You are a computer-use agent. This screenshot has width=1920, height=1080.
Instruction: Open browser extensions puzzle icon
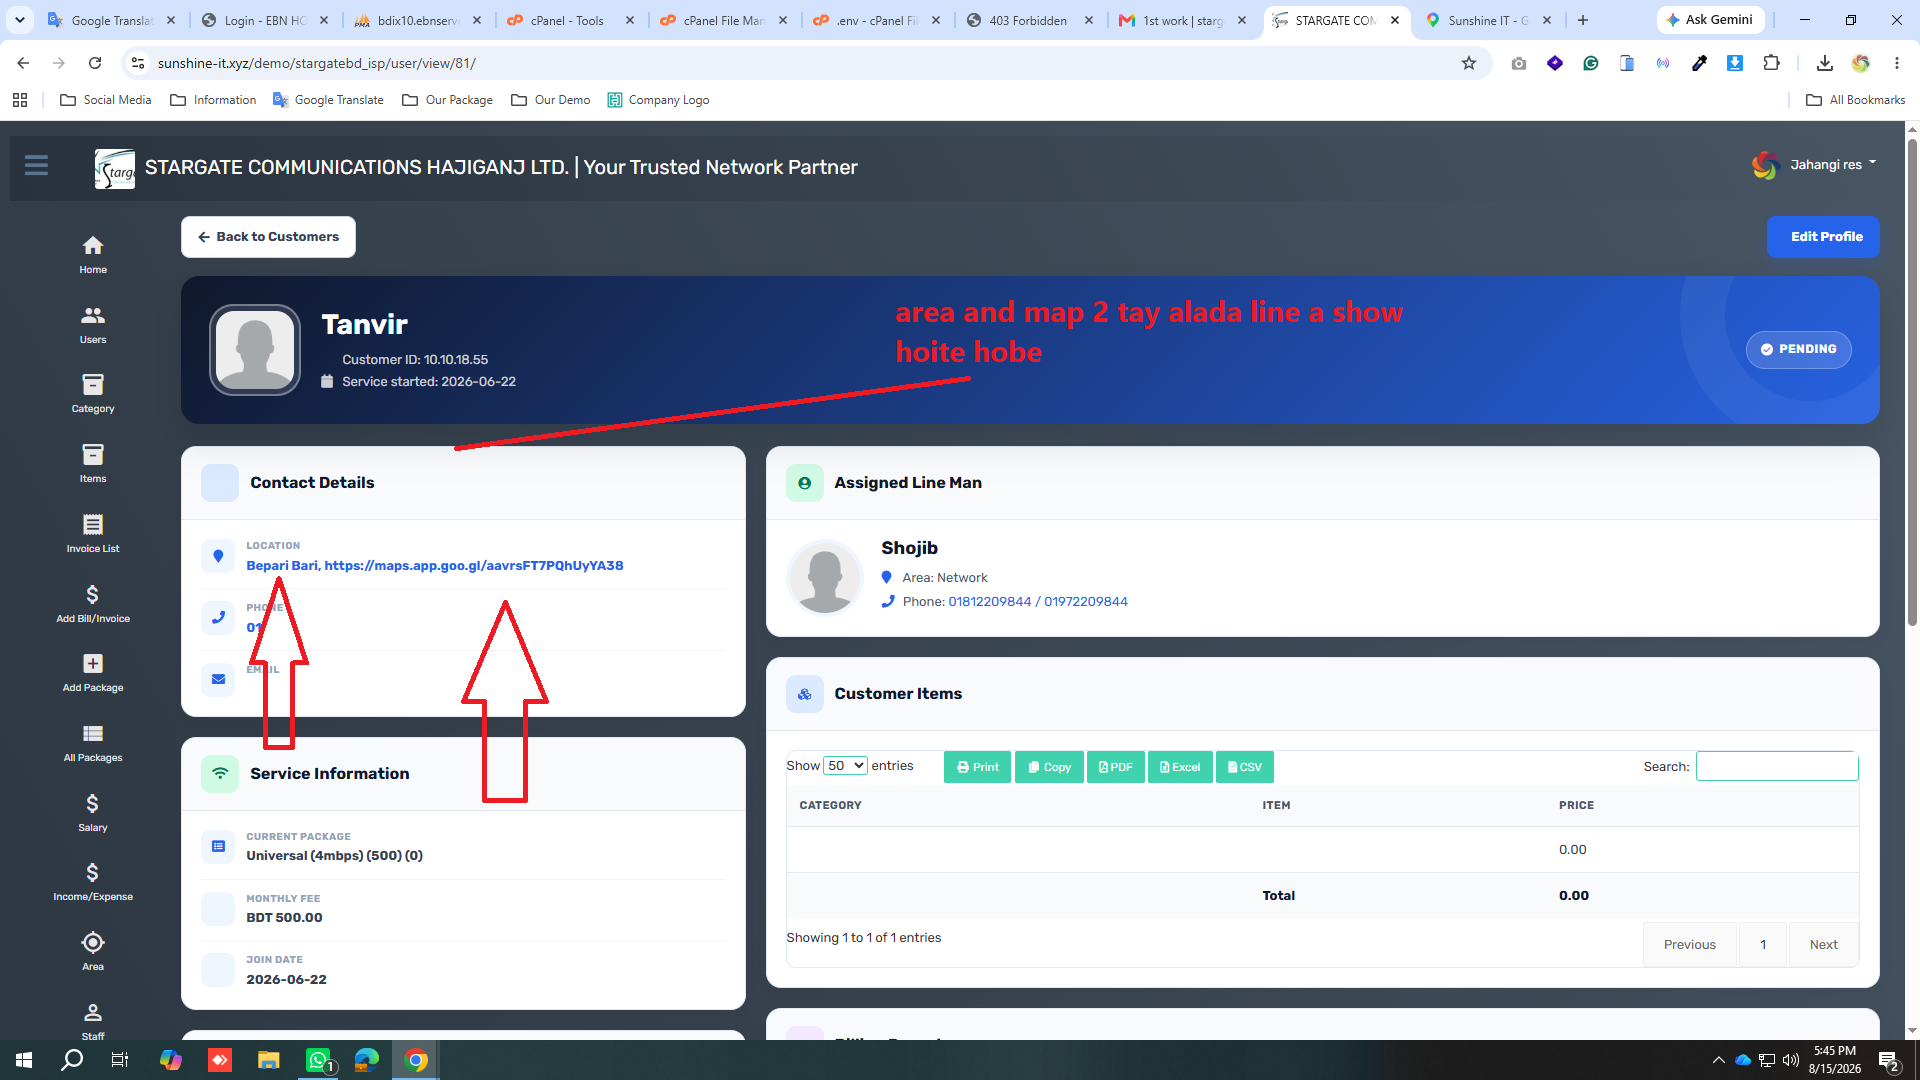[1771, 63]
